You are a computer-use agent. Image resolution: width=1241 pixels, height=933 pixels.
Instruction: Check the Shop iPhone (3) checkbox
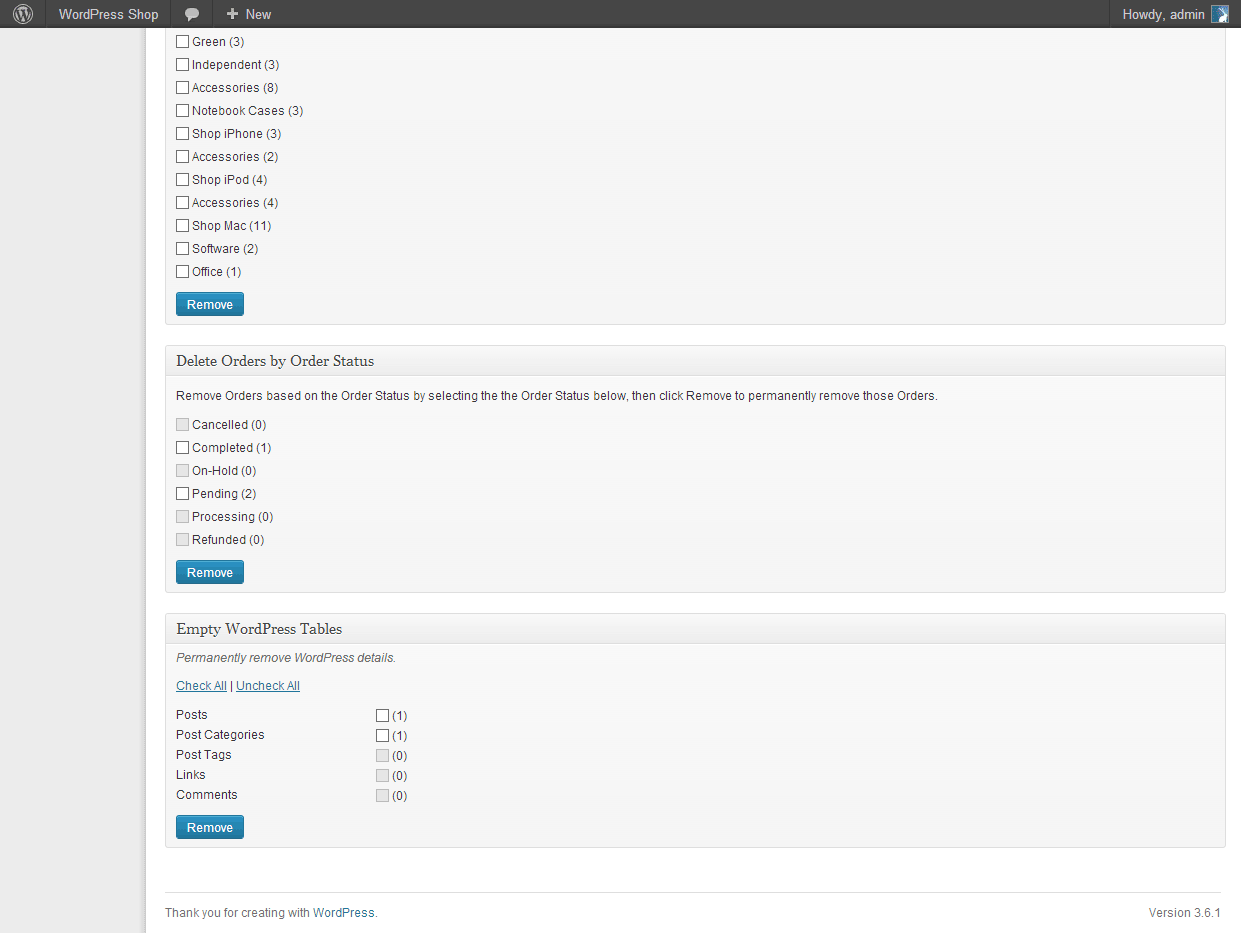coord(182,134)
